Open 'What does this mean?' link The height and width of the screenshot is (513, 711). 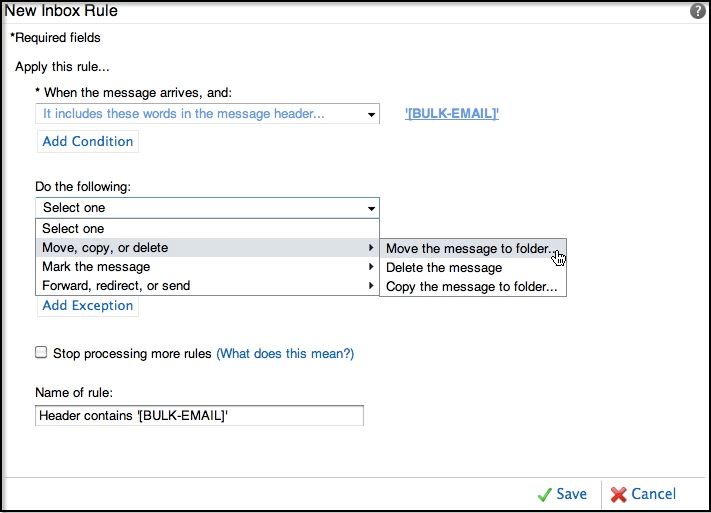(x=285, y=353)
